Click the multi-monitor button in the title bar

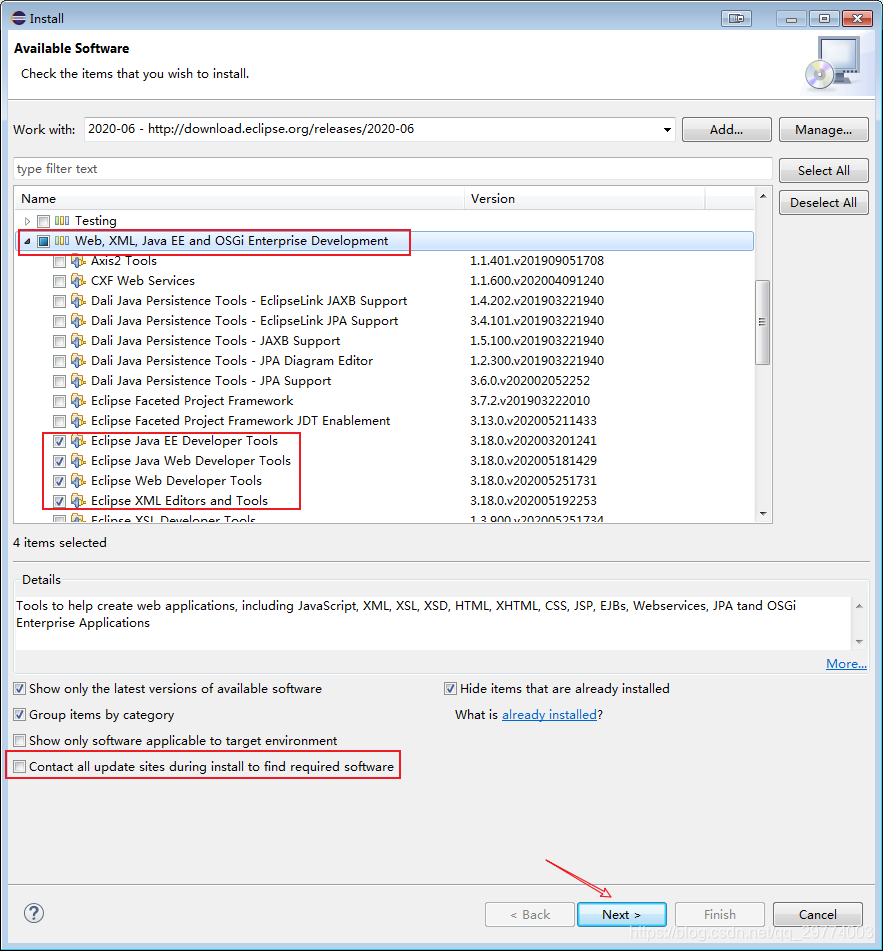736,19
